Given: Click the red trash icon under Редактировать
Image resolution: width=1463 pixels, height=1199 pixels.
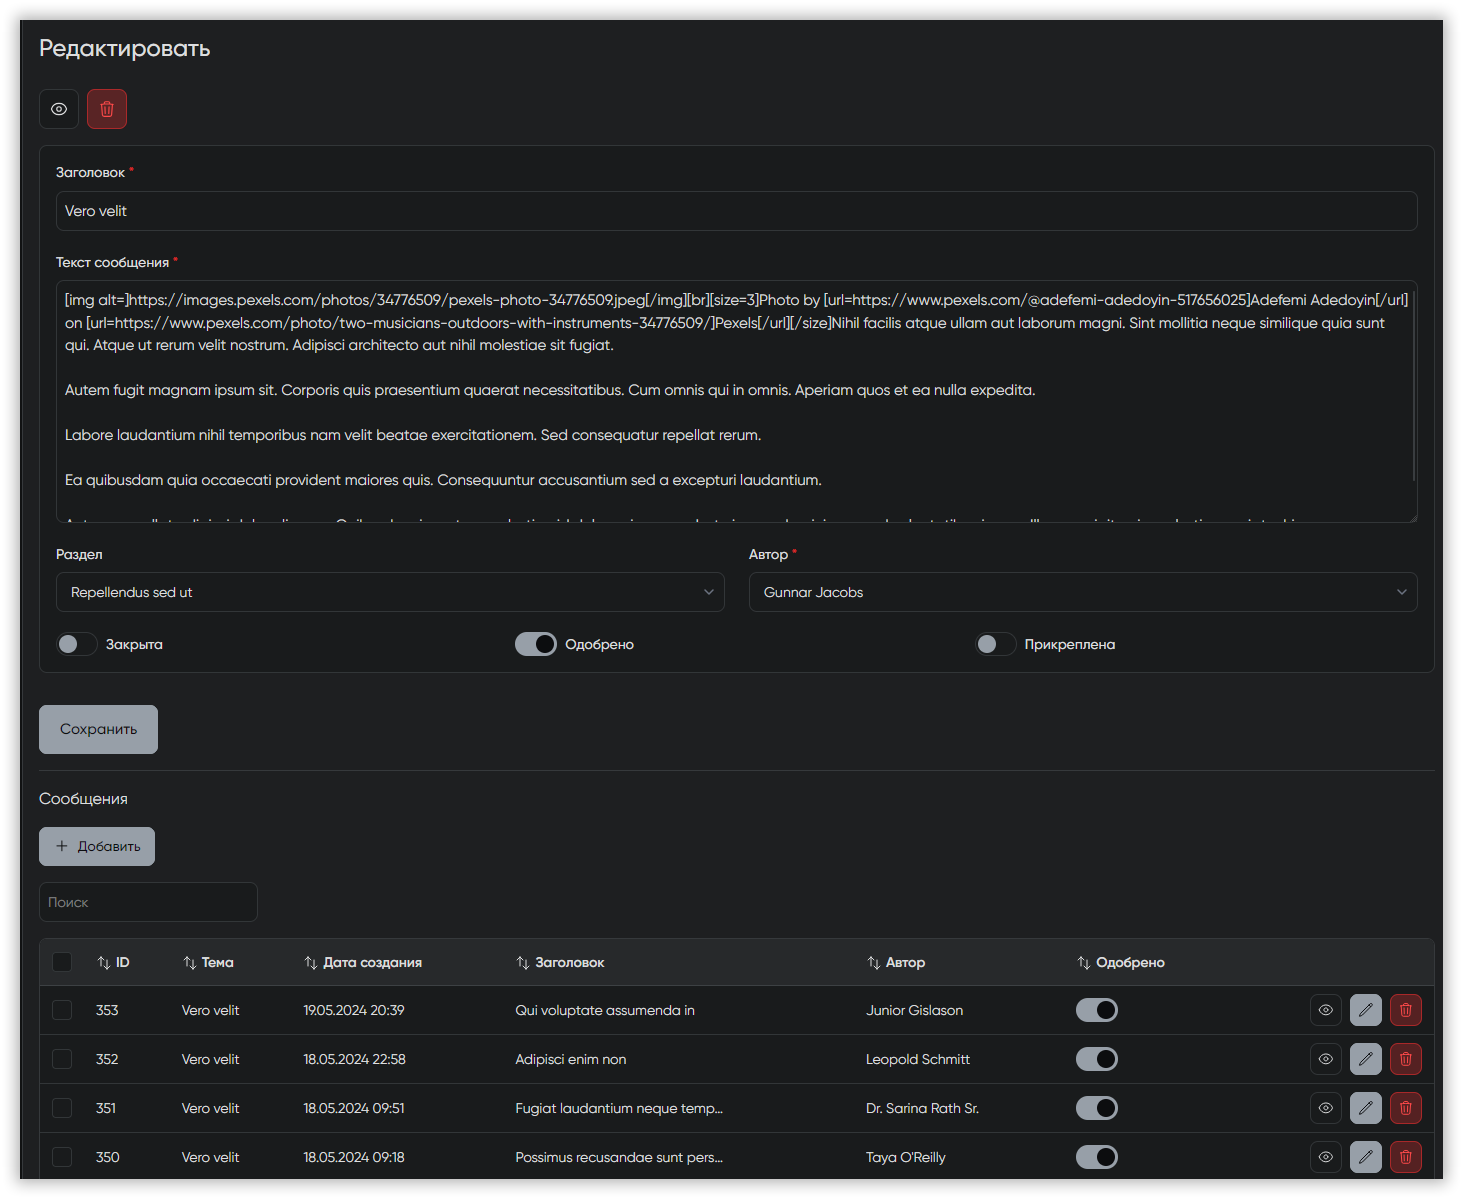Looking at the screenshot, I should pos(107,109).
